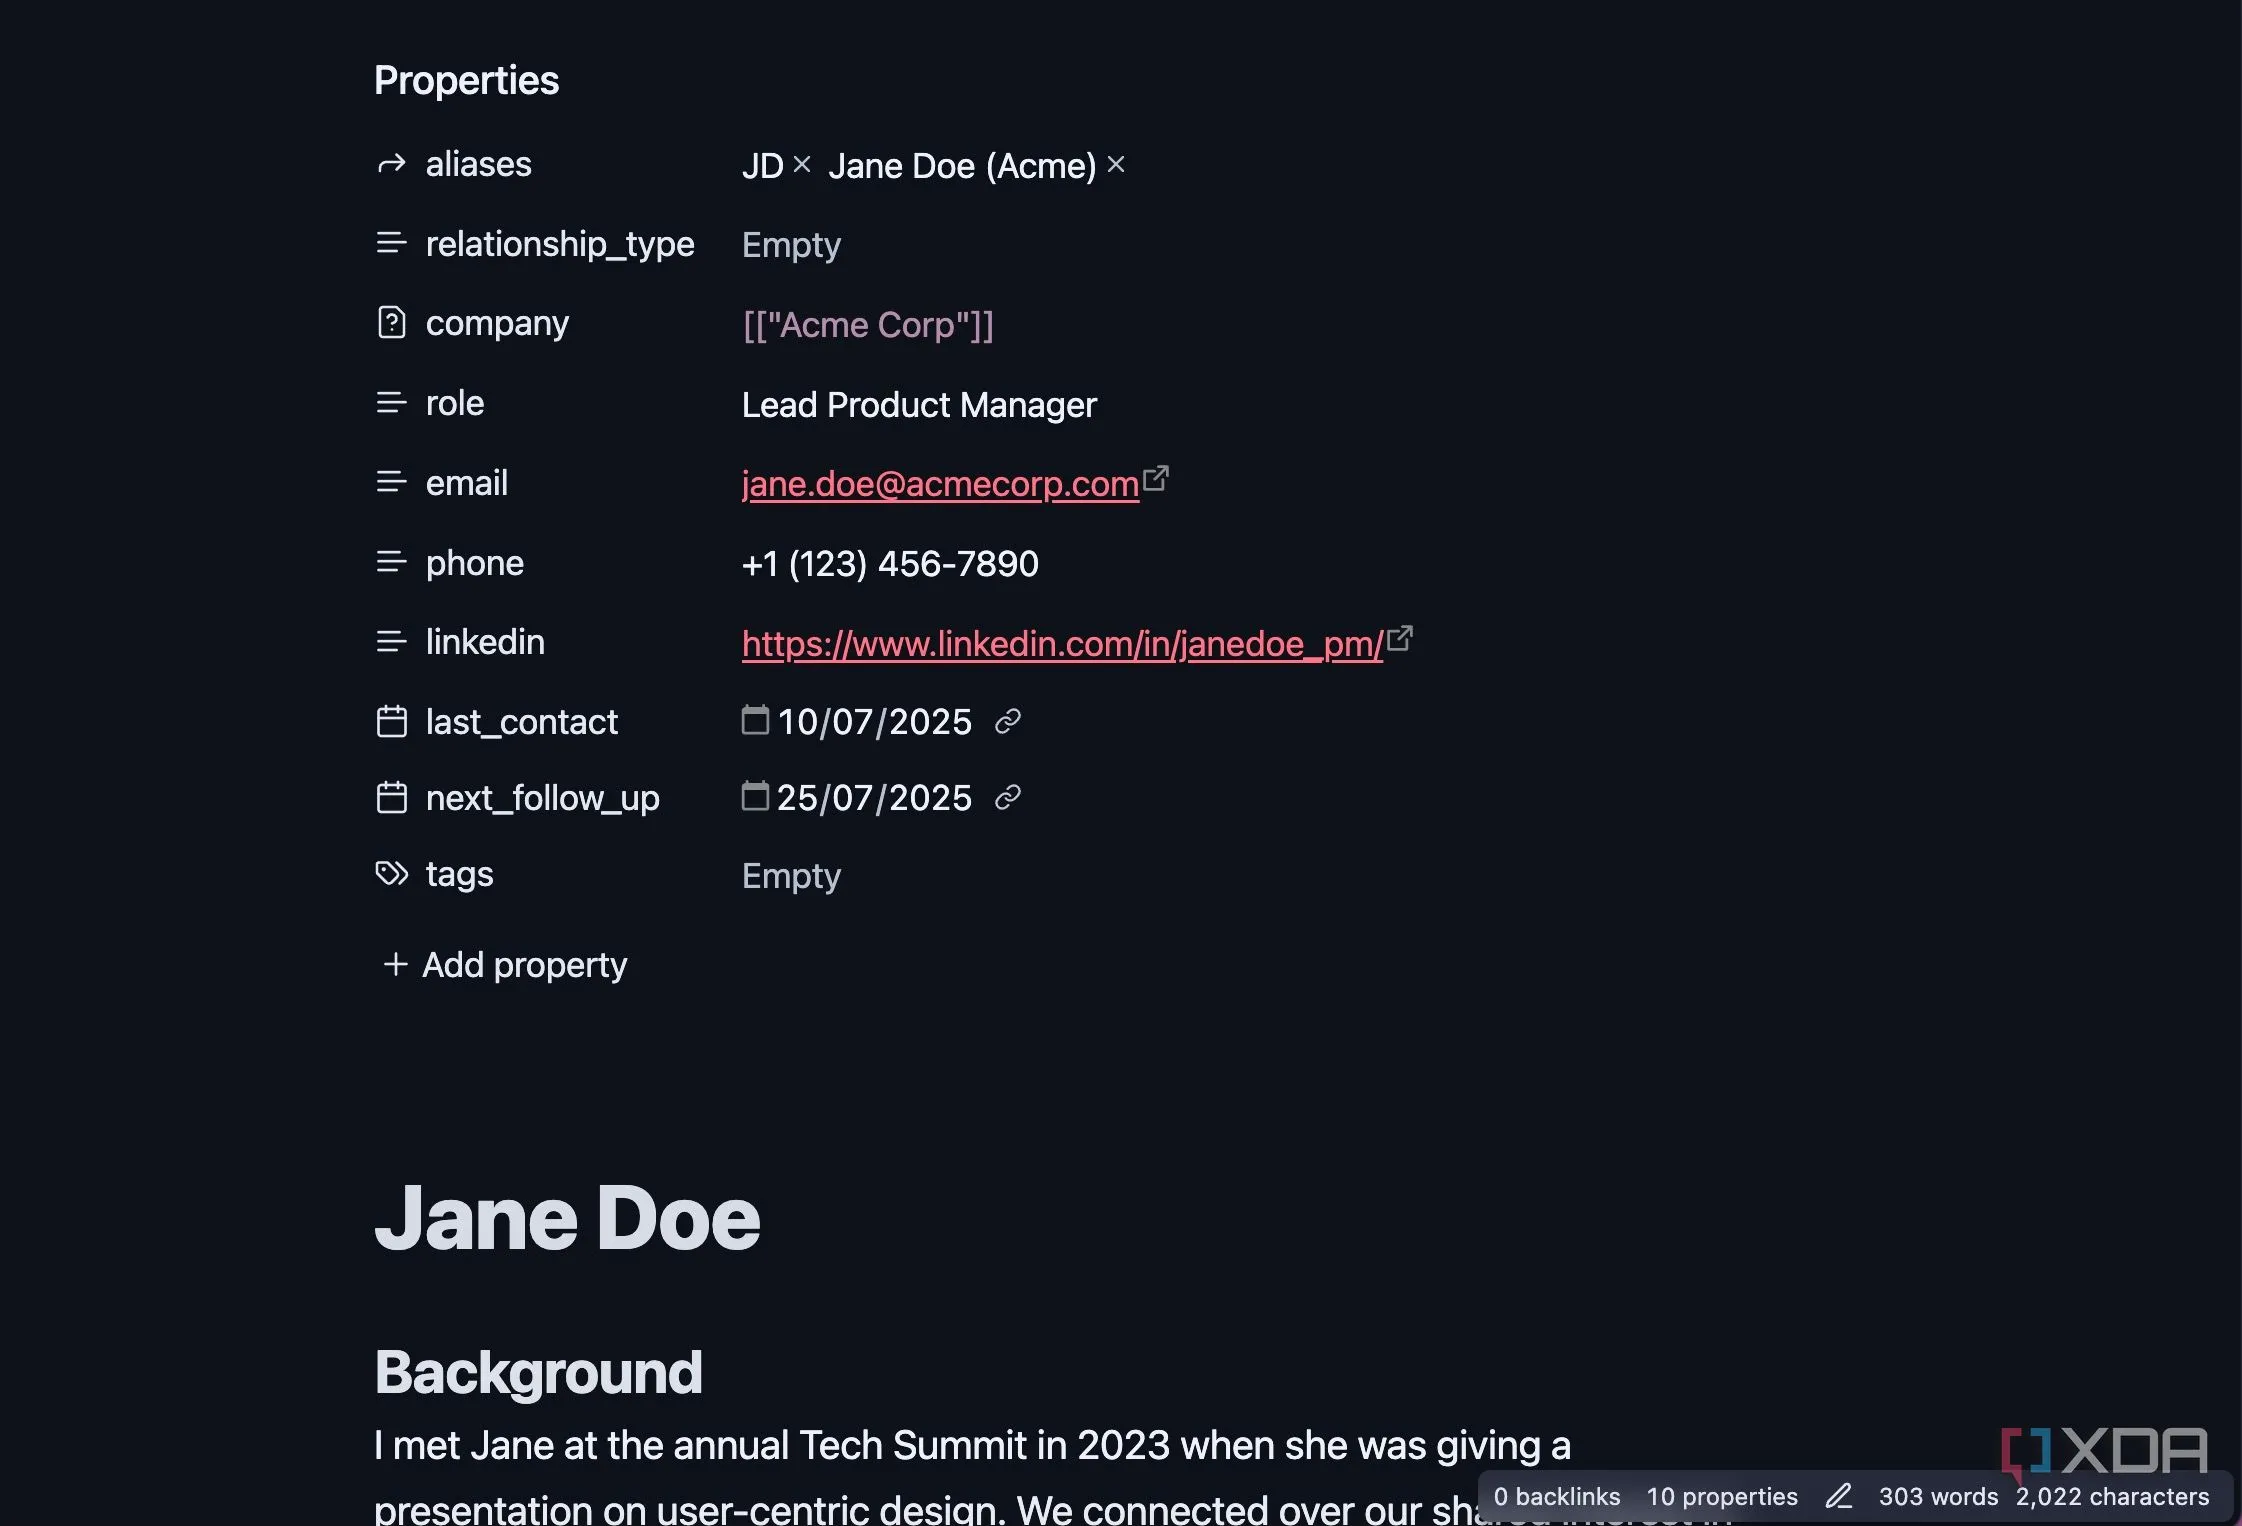Edit the role value Lead Product Manager
The height and width of the screenshot is (1526, 2242).
[919, 405]
